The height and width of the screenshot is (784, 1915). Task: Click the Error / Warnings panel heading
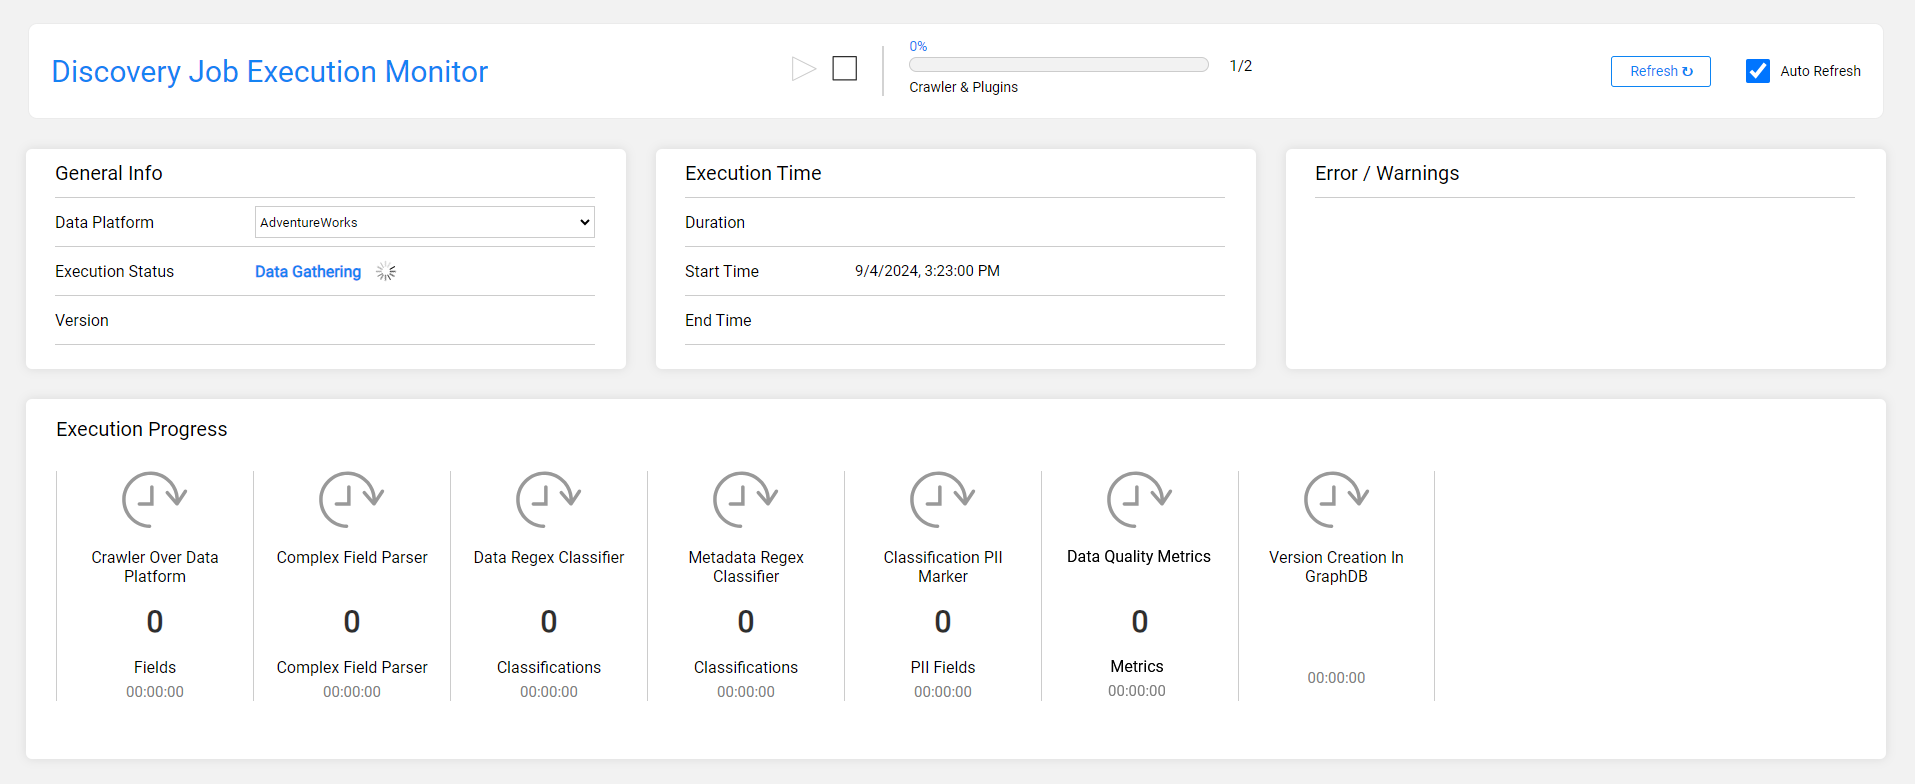point(1386,173)
